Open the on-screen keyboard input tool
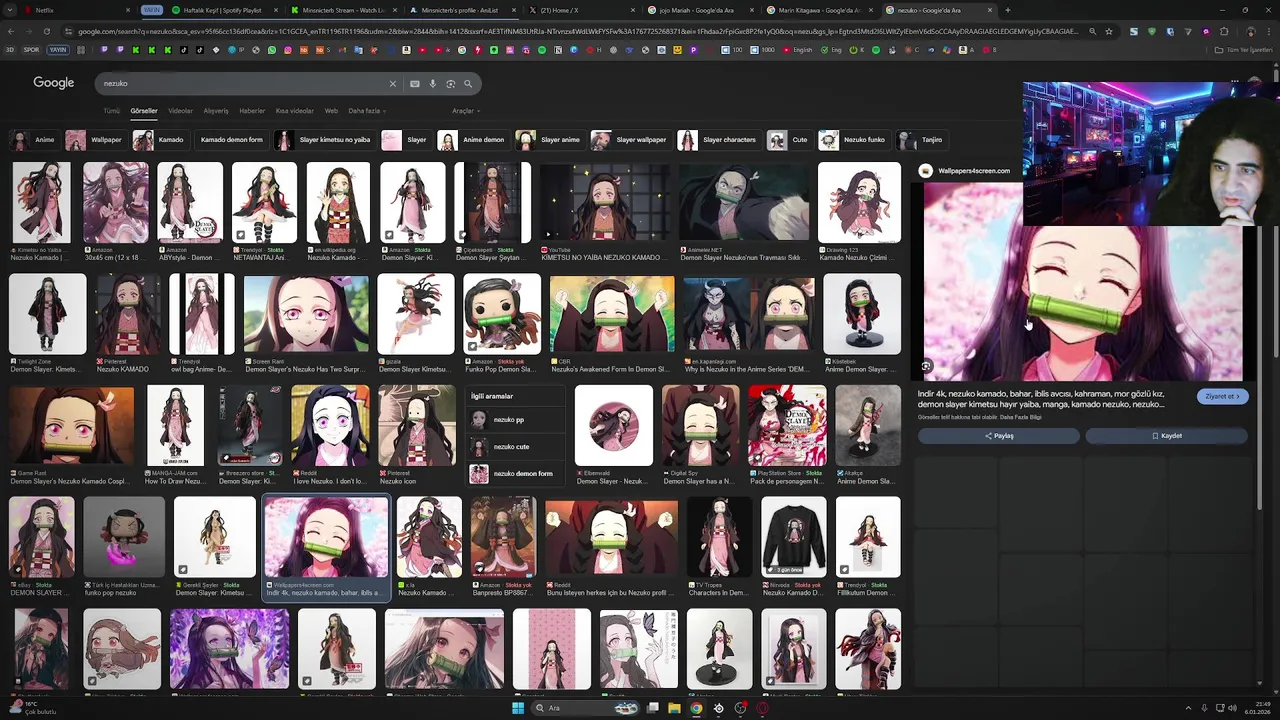 pos(415,84)
